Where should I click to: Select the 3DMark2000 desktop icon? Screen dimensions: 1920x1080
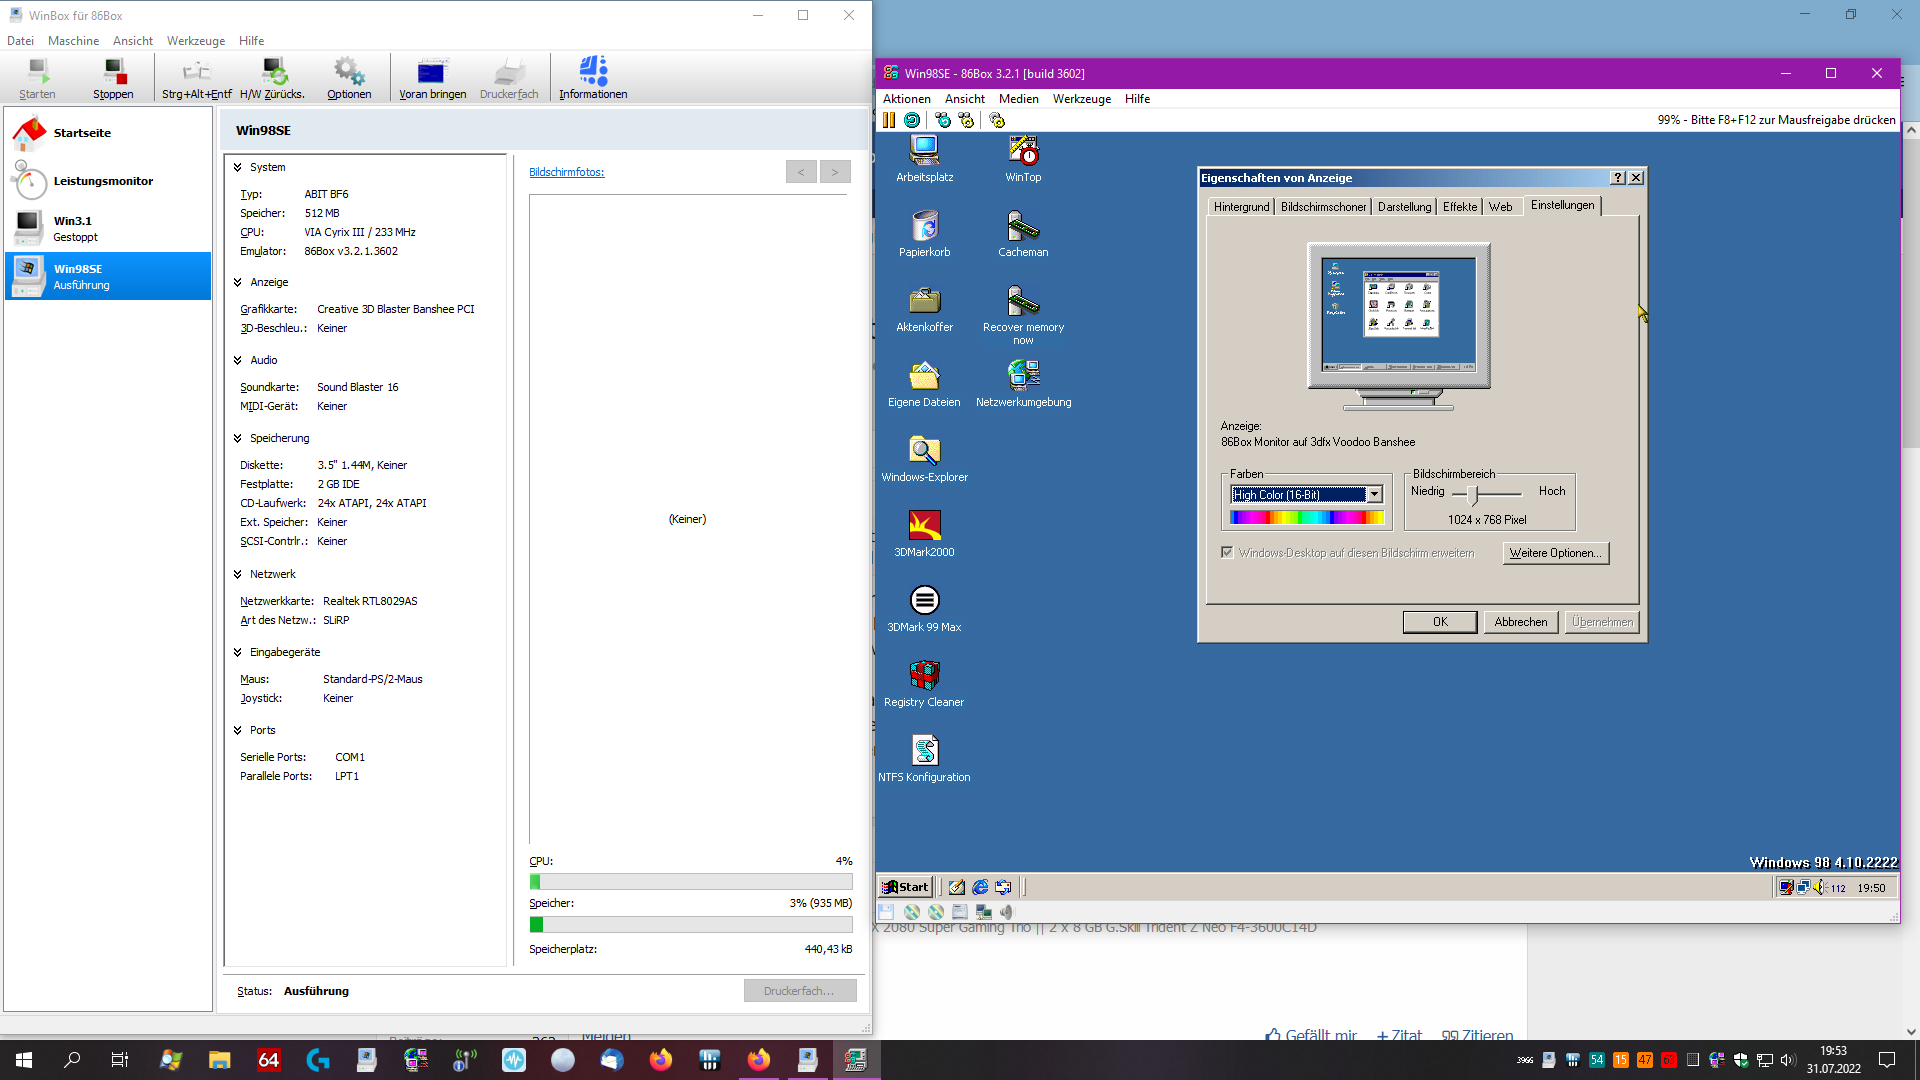[x=924, y=534]
